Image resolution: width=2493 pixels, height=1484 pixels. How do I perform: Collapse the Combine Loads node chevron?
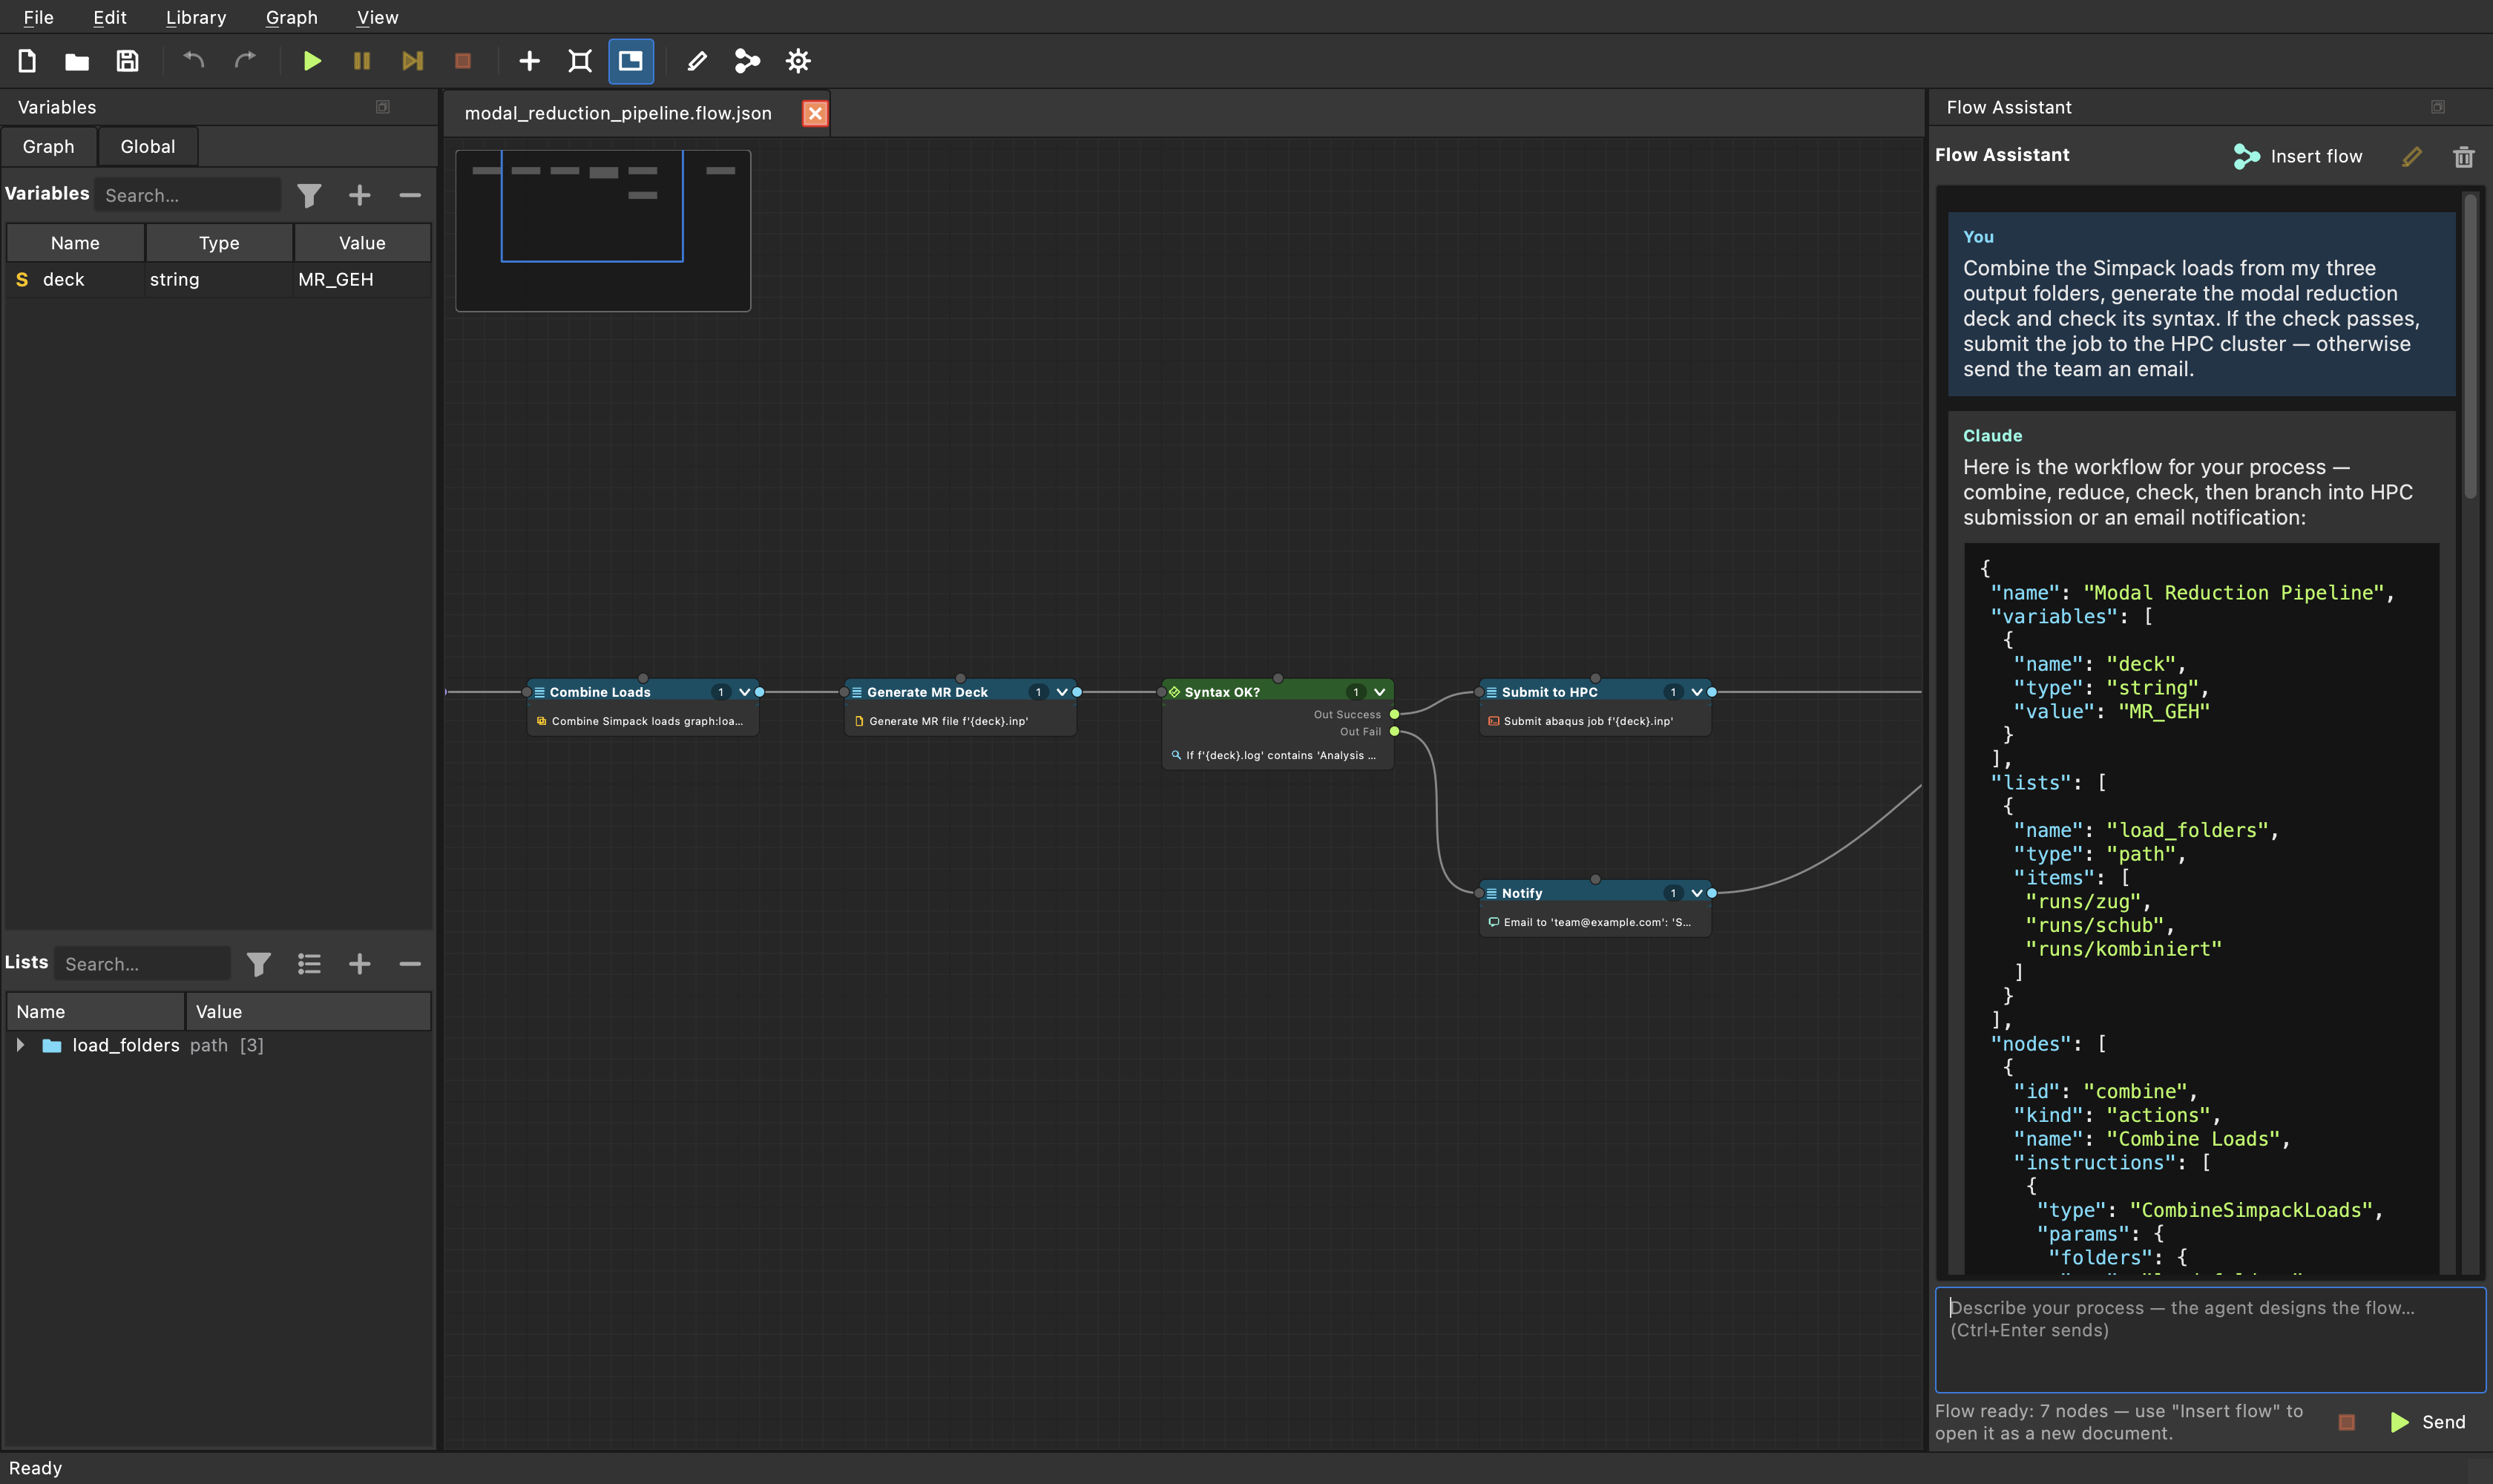744,692
